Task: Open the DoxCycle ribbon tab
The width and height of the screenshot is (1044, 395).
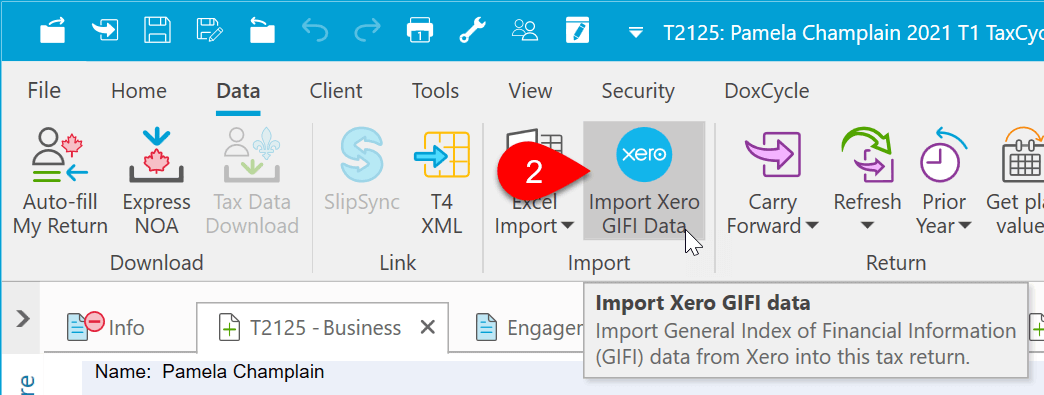Action: (x=767, y=91)
